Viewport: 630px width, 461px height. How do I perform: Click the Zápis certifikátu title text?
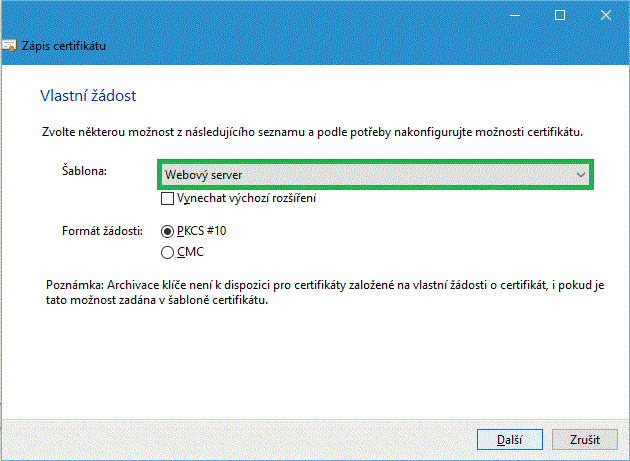pos(64,46)
